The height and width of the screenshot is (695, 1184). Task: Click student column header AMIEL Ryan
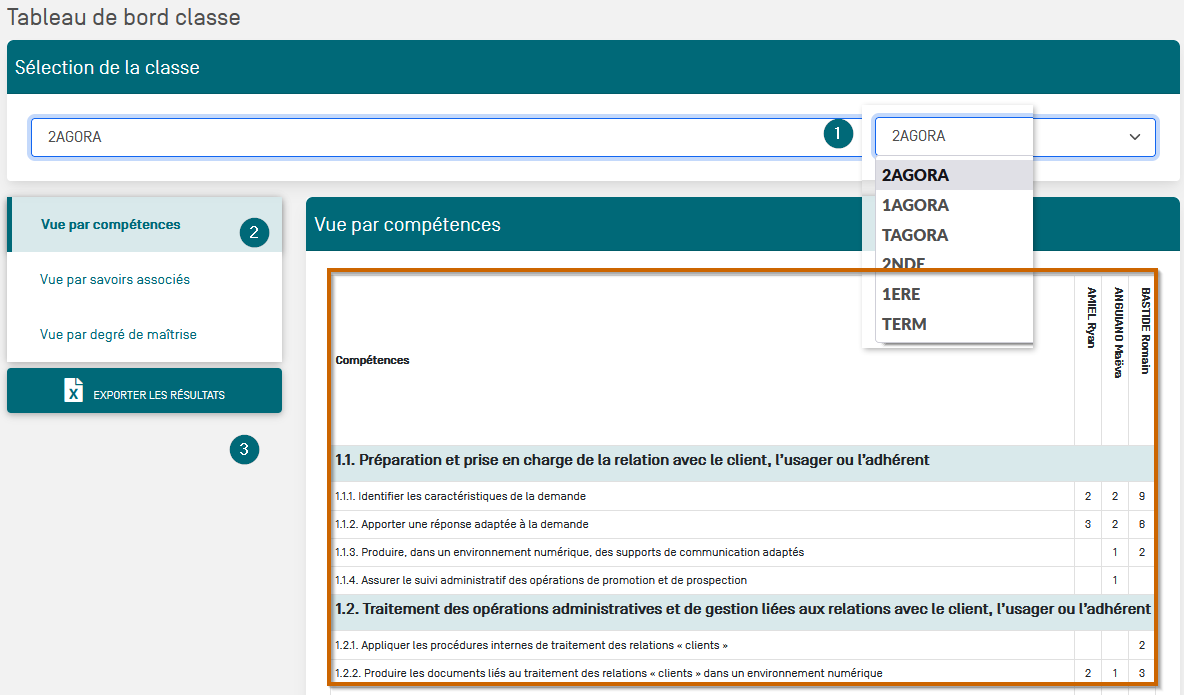coord(1090,318)
